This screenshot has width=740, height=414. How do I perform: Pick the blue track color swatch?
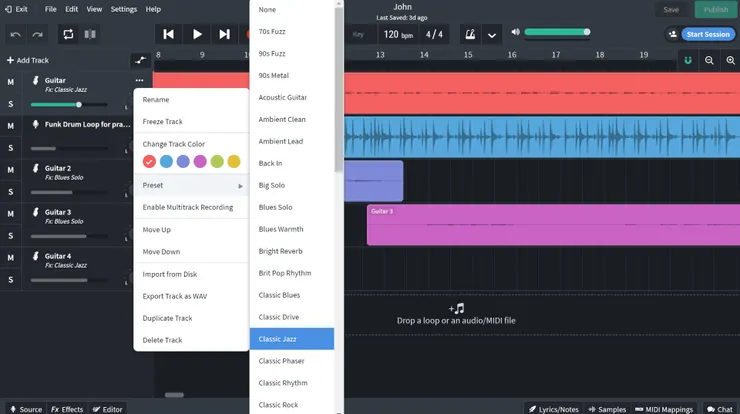pyautogui.click(x=166, y=161)
